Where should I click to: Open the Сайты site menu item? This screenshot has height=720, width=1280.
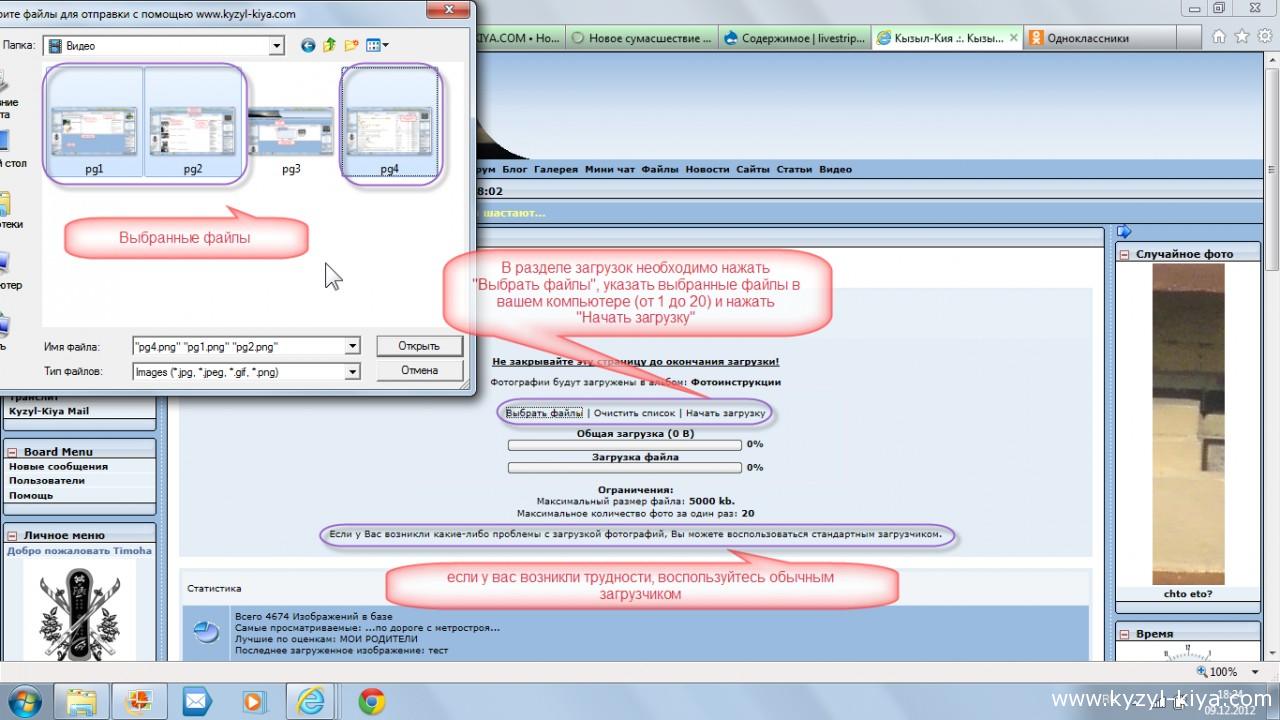pos(753,169)
